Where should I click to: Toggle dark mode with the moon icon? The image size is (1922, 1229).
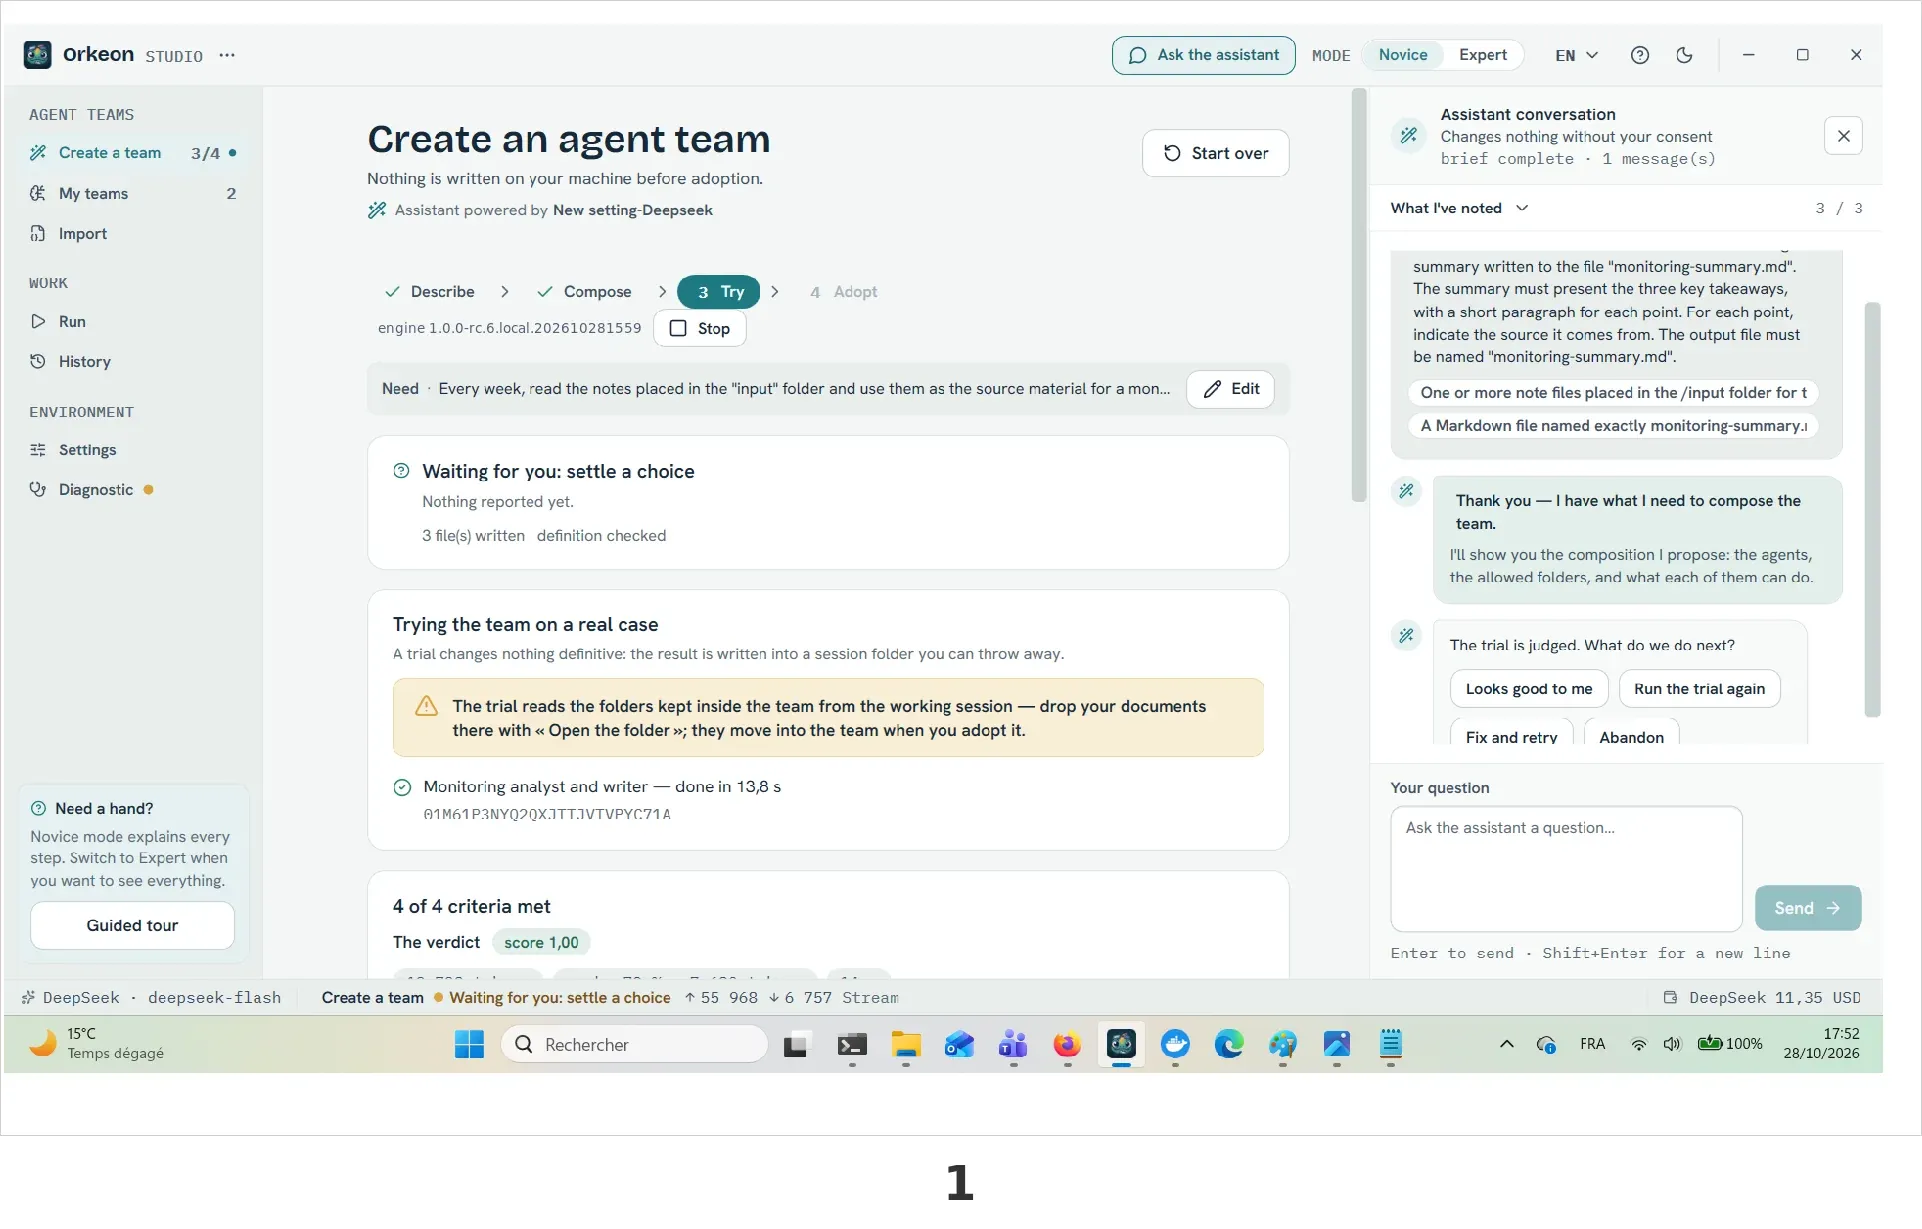[x=1685, y=55]
